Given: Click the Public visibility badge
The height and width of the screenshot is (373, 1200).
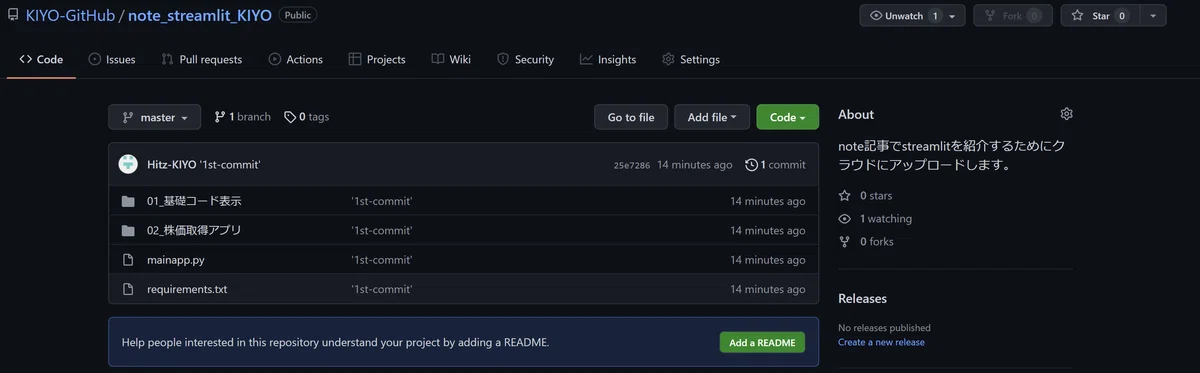Looking at the screenshot, I should pyautogui.click(x=299, y=15).
